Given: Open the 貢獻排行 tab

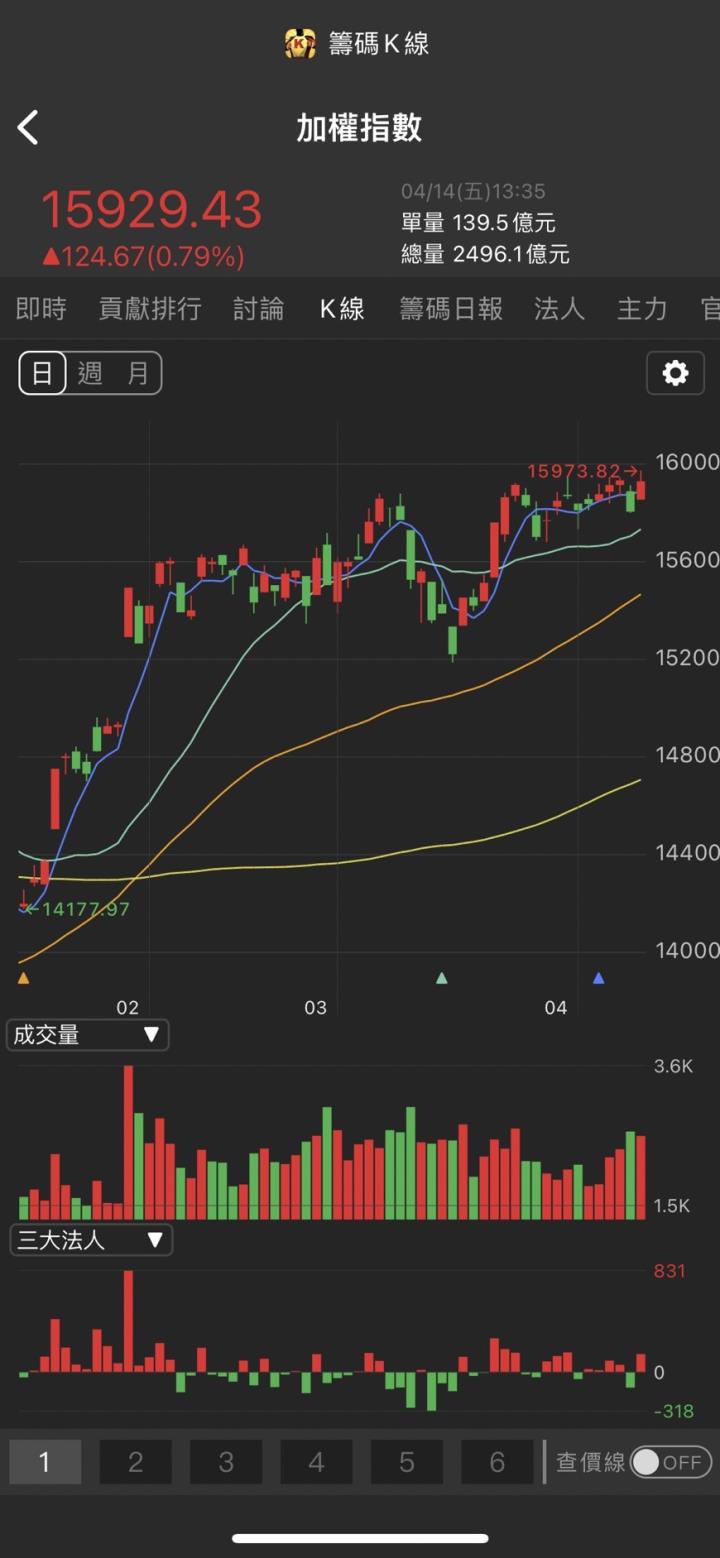Looking at the screenshot, I should tap(150, 309).
